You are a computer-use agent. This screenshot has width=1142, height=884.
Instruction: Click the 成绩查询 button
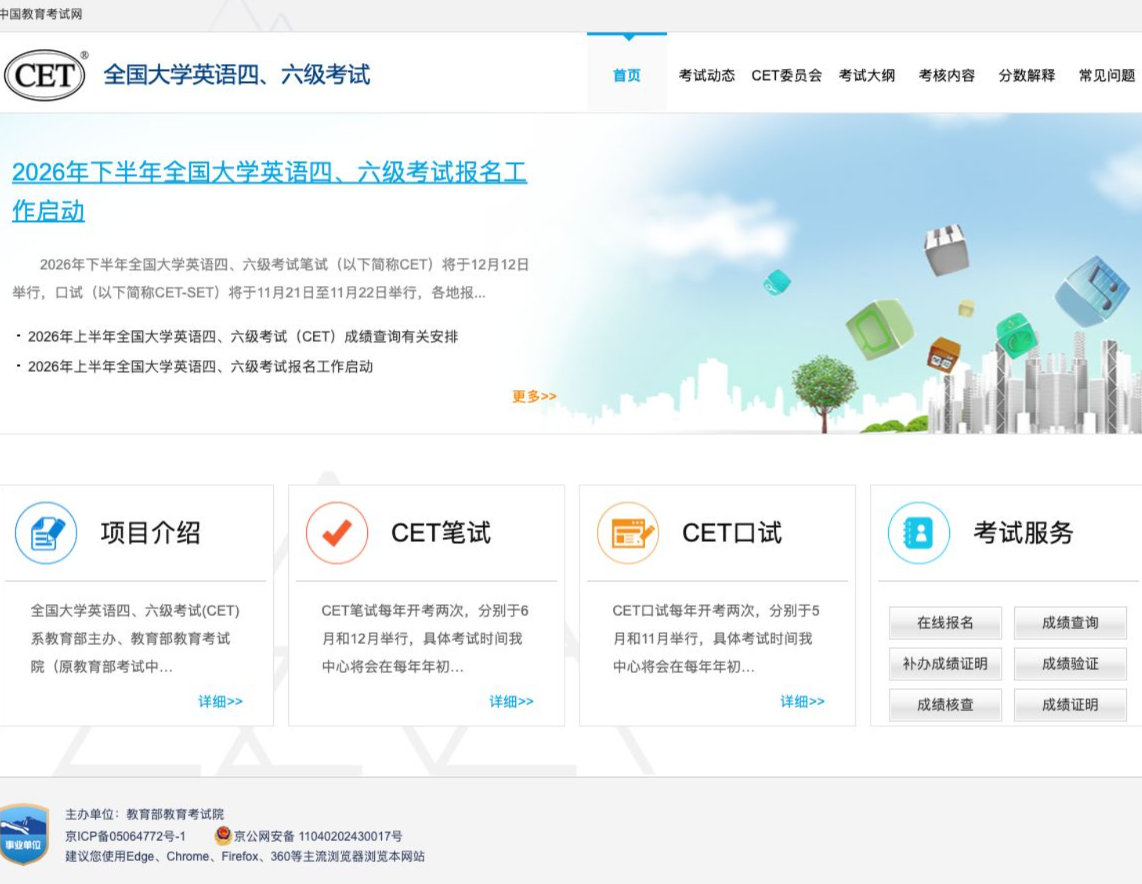point(1070,623)
